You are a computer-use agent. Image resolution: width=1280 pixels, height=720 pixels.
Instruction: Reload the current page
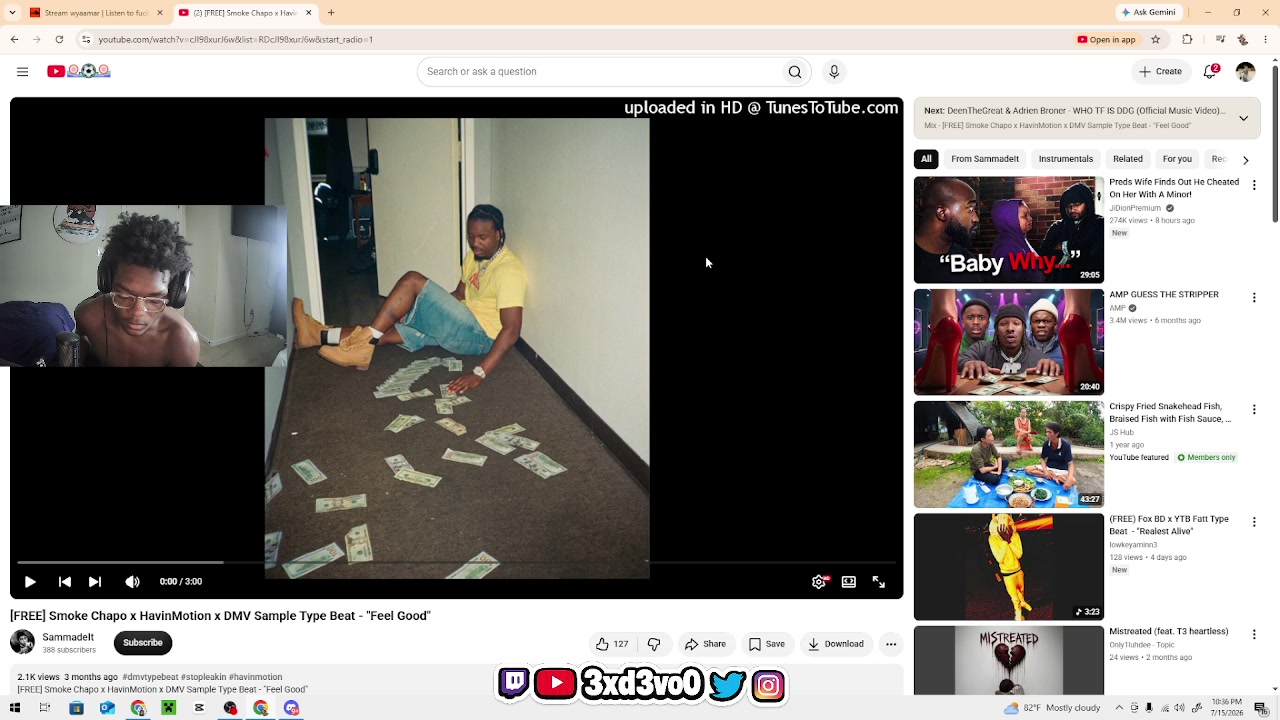(x=59, y=40)
